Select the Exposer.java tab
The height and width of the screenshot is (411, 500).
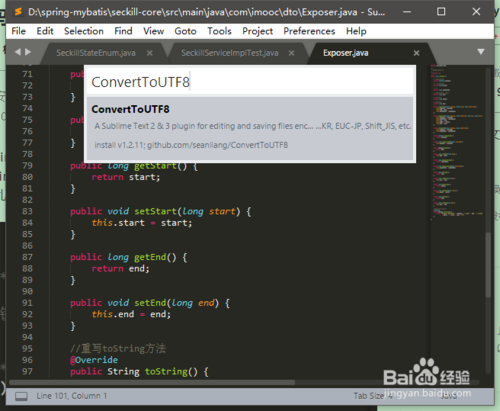tap(346, 53)
